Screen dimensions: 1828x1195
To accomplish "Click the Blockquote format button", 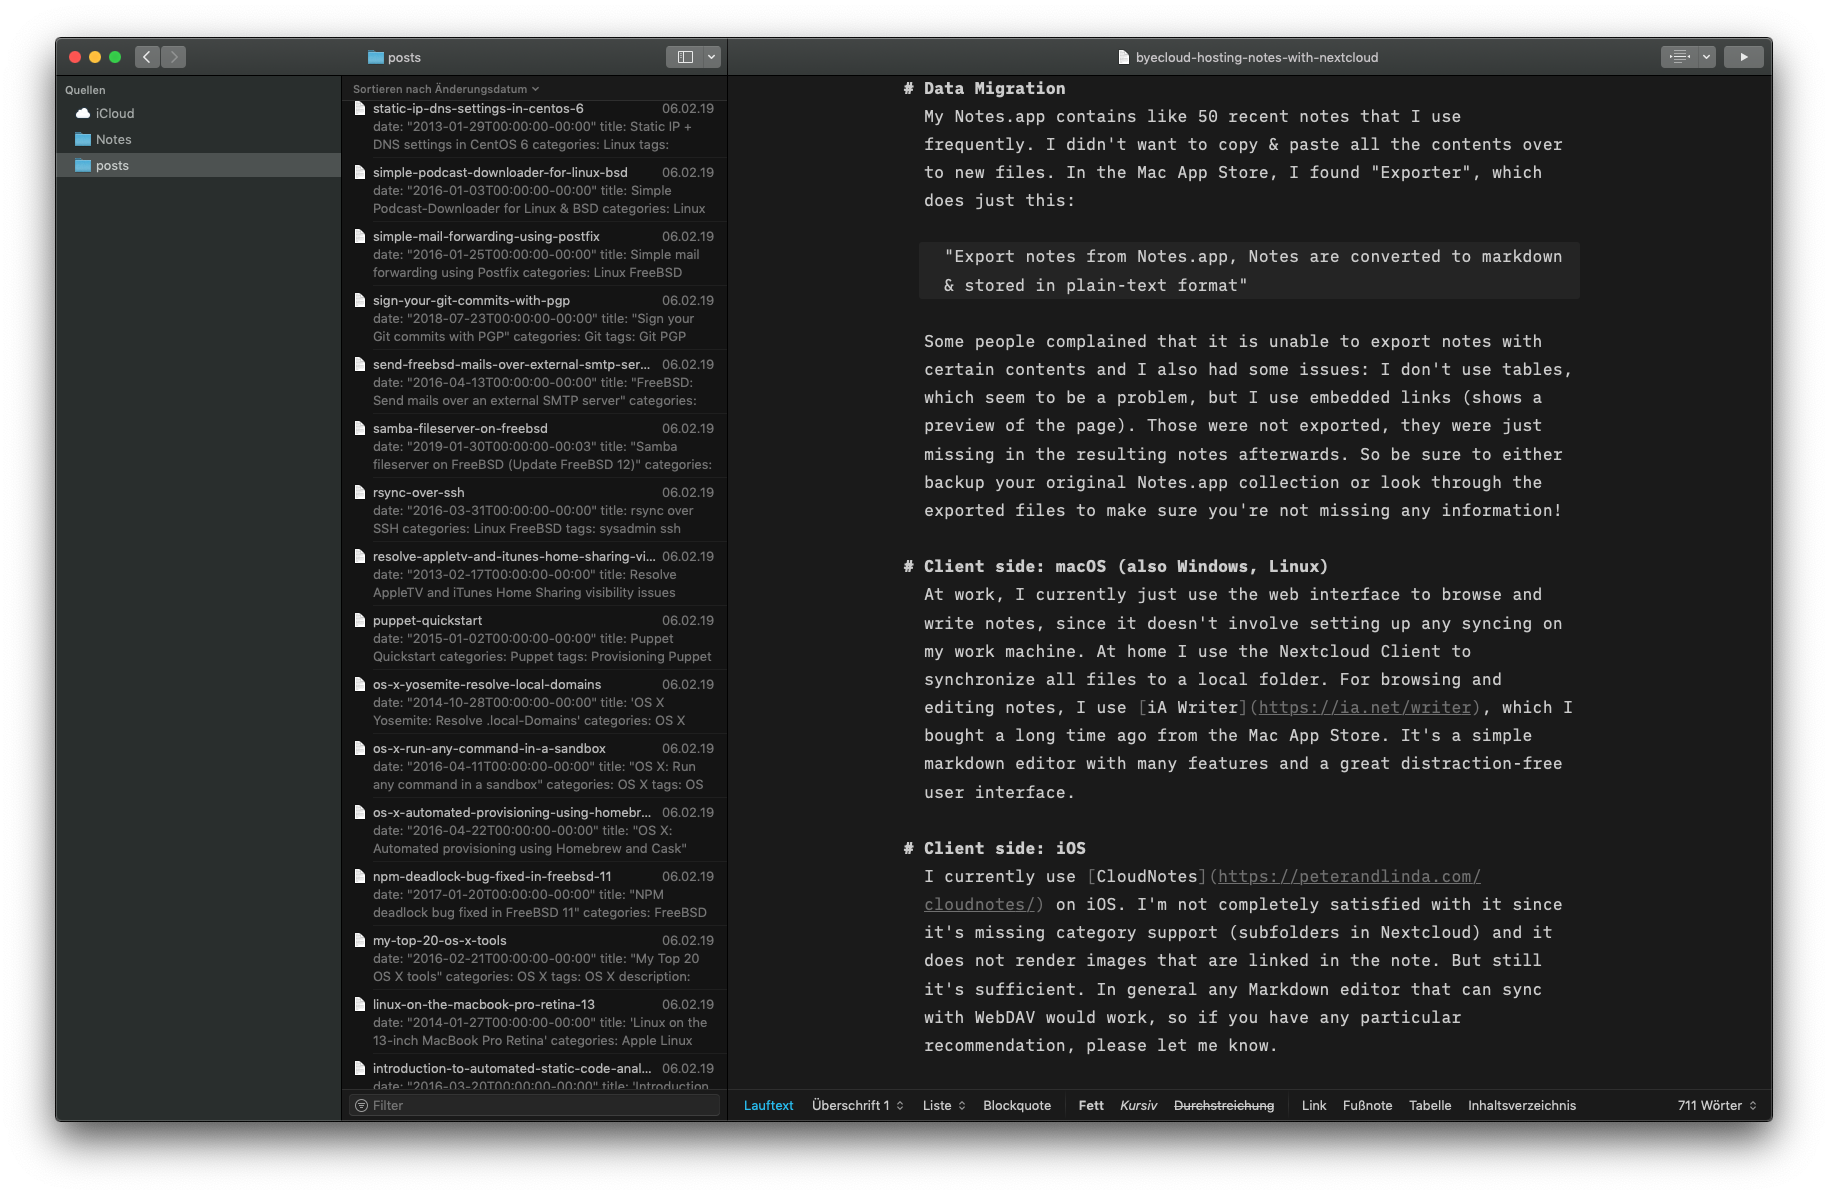I will (x=1016, y=1105).
